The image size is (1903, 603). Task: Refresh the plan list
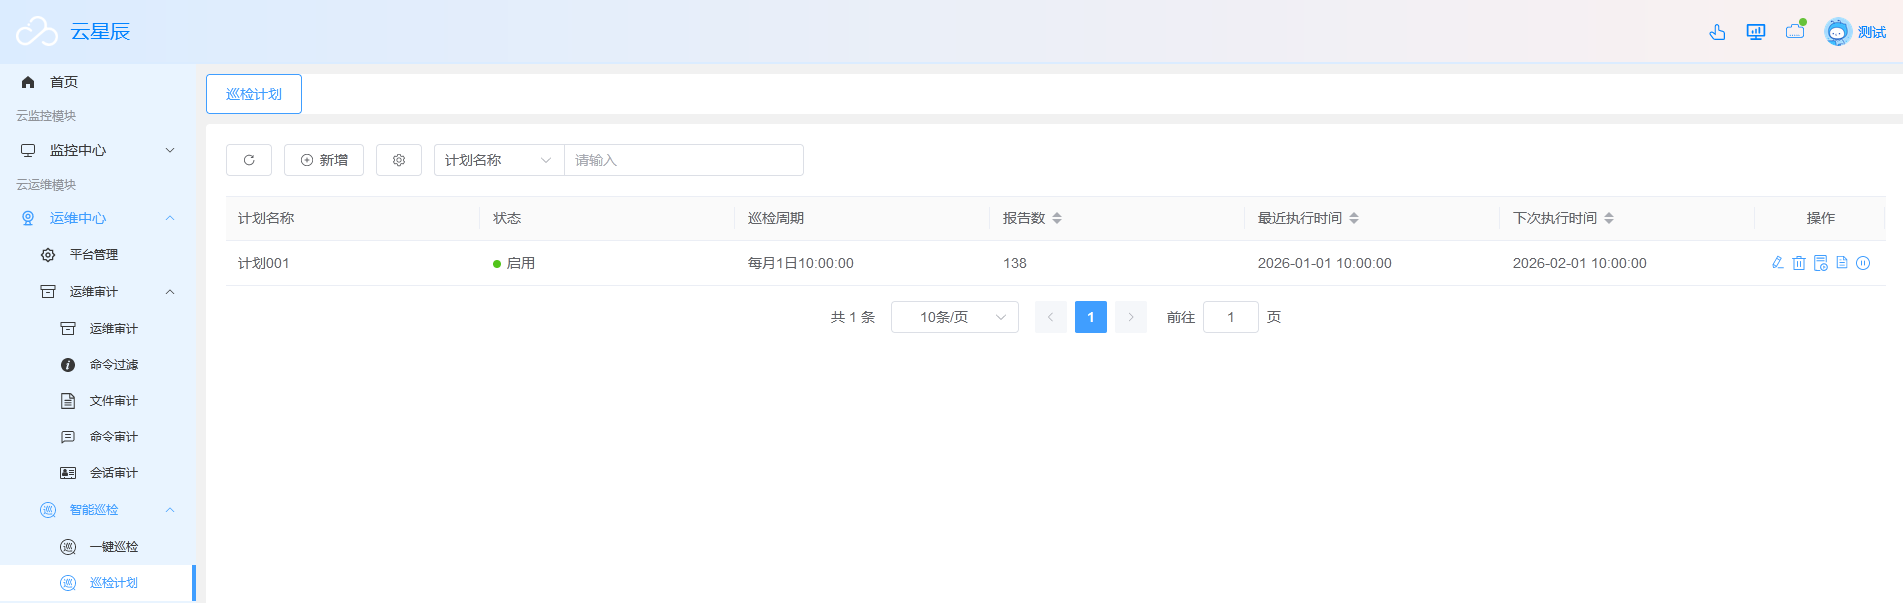tap(249, 160)
